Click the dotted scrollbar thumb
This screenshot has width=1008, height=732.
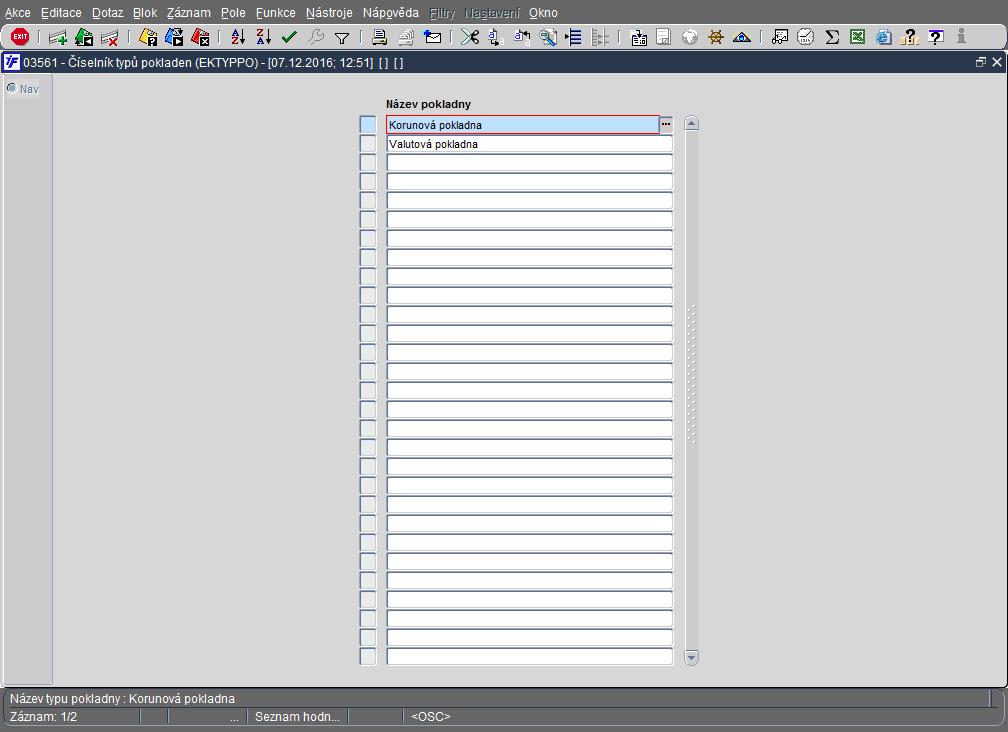point(692,375)
